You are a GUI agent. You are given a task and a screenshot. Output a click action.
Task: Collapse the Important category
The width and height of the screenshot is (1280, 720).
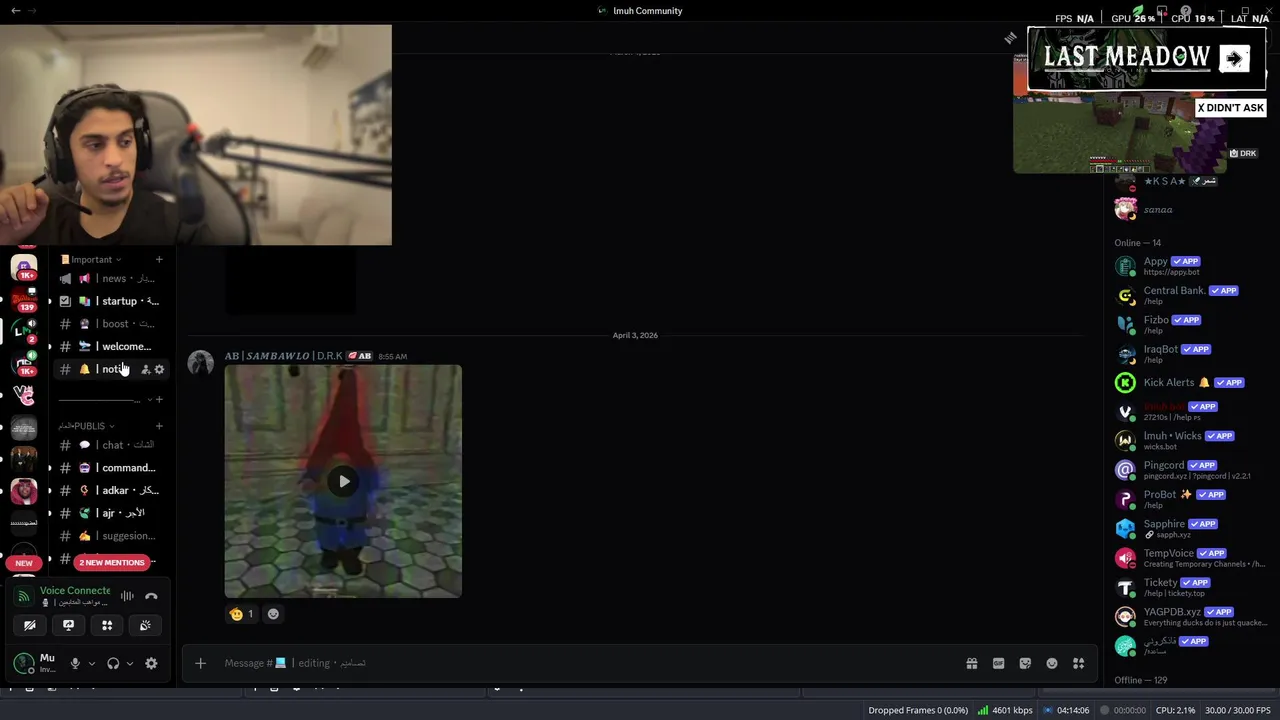point(91,259)
